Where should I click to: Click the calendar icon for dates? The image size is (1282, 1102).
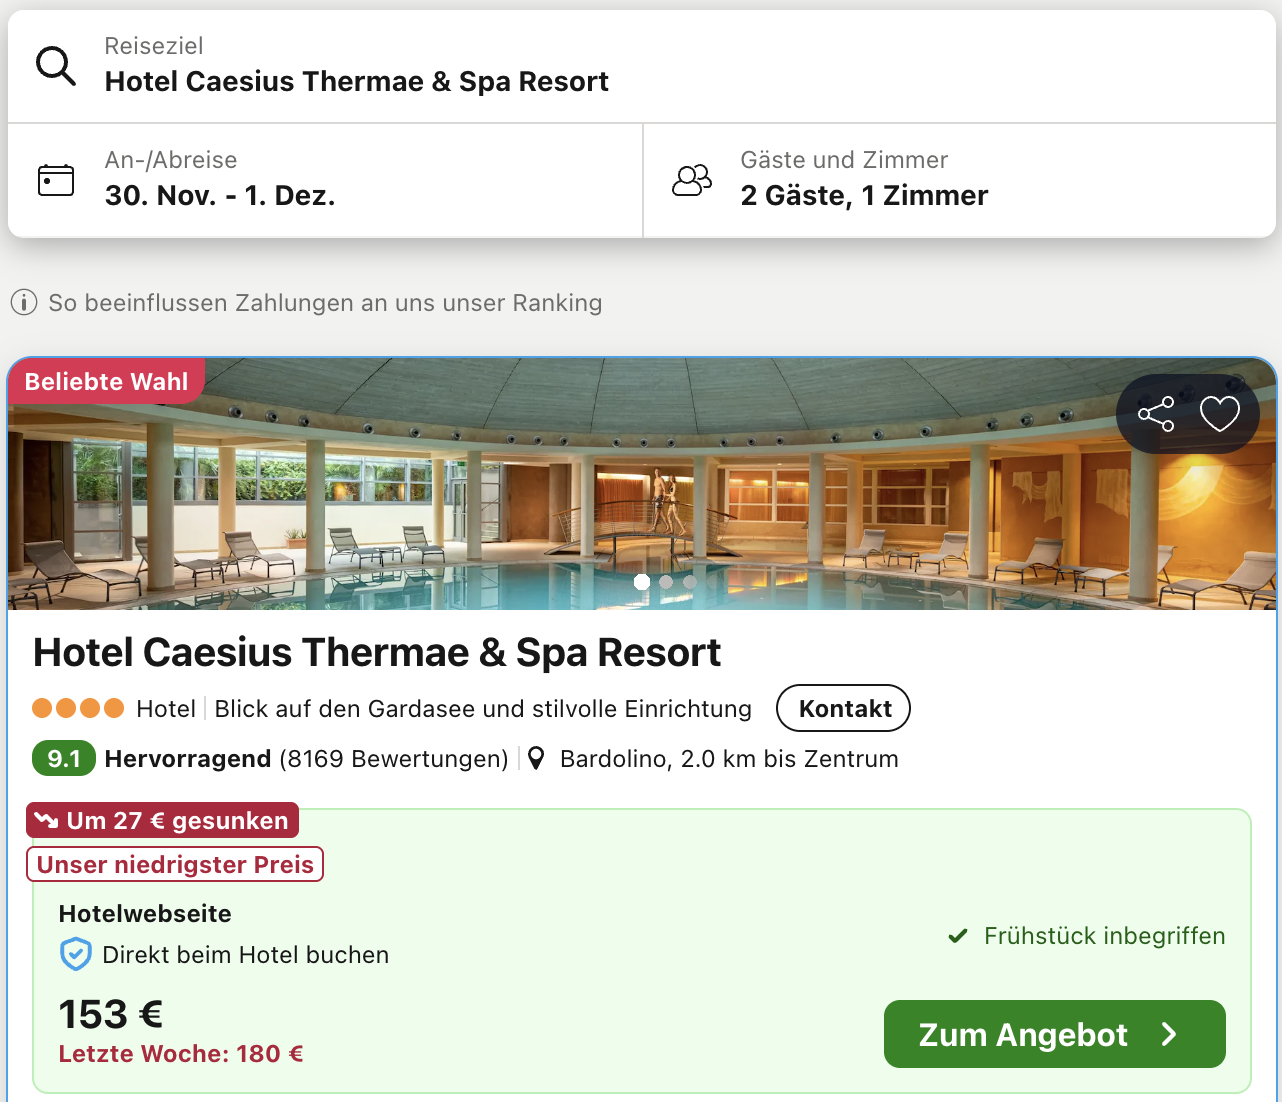56,180
